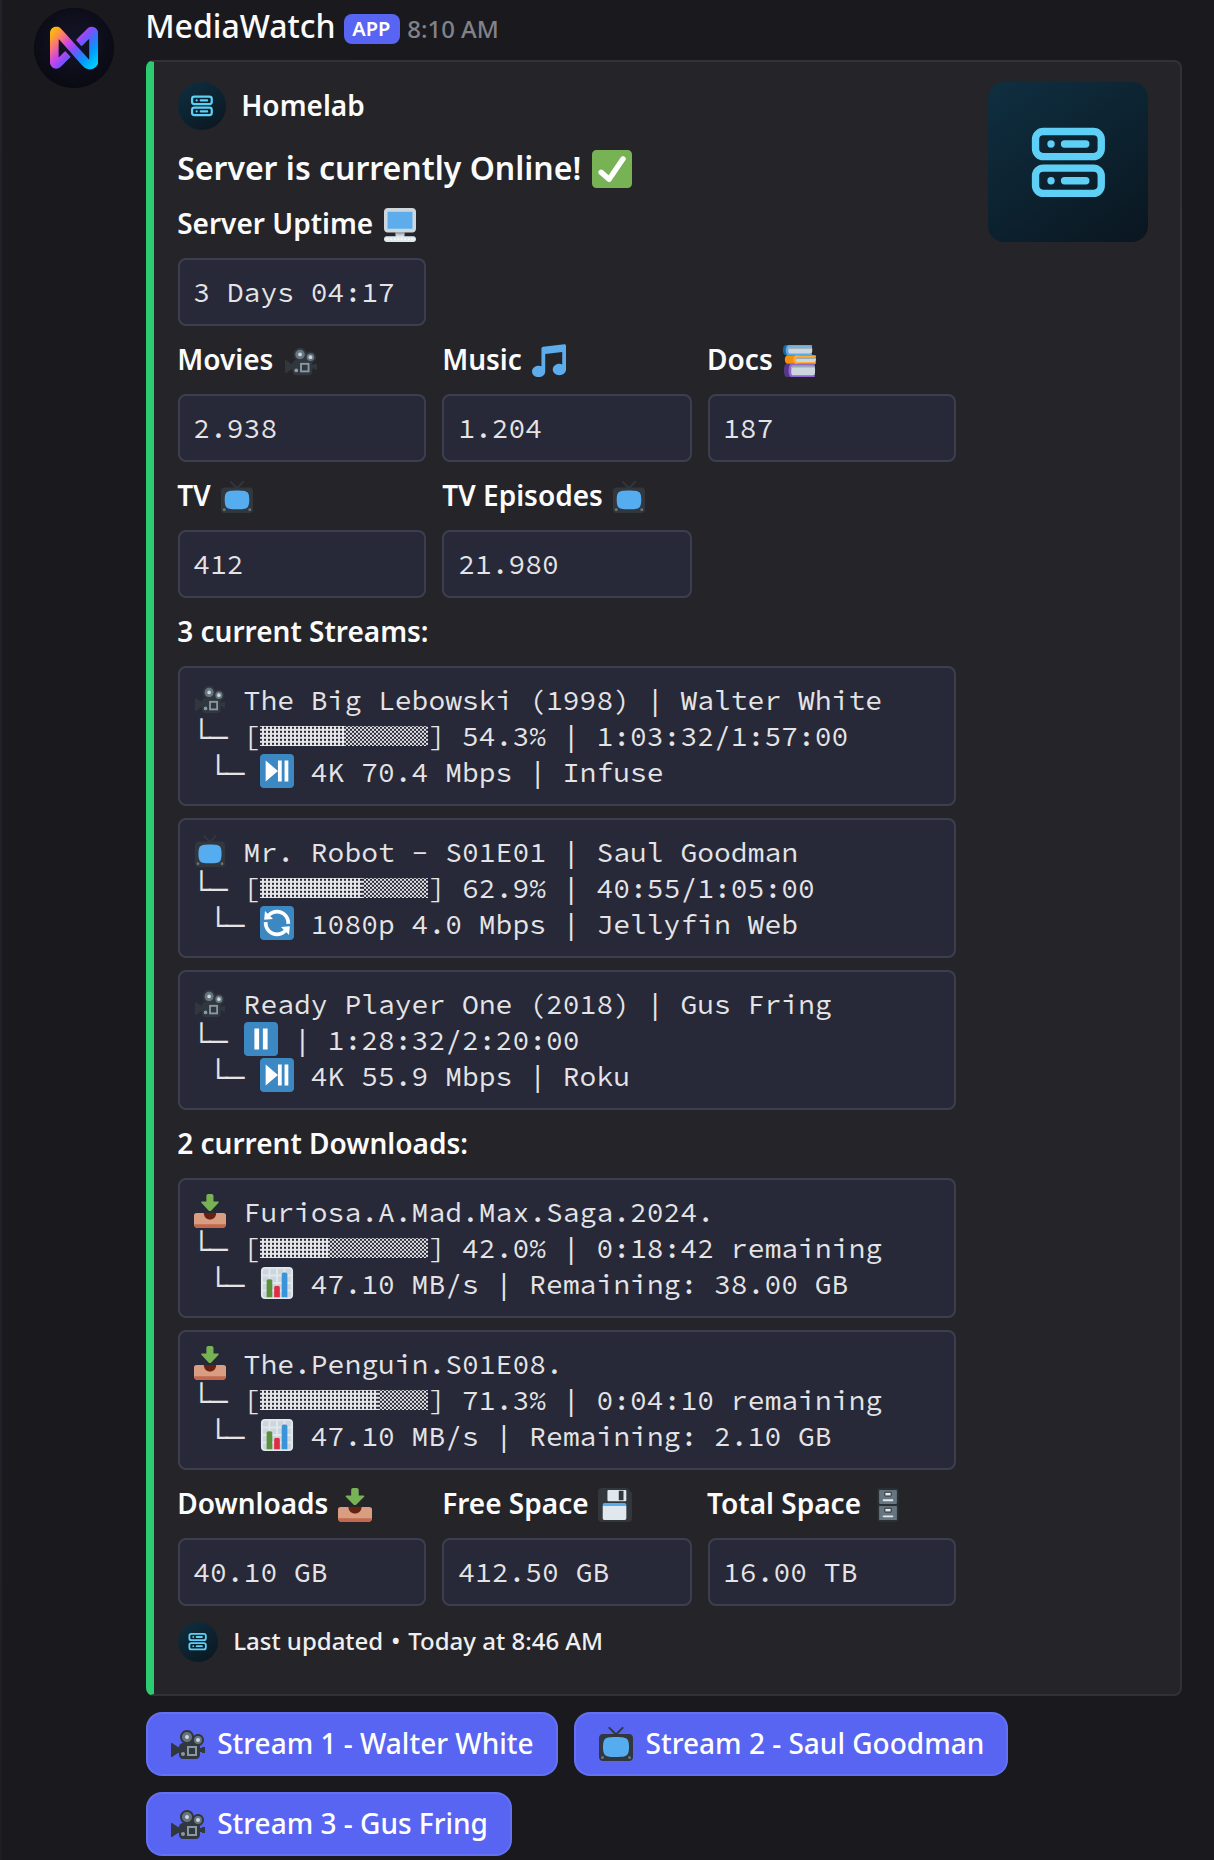This screenshot has width=1214, height=1860.
Task: Select the Movies count 2.938
Action: pyautogui.click(x=235, y=429)
